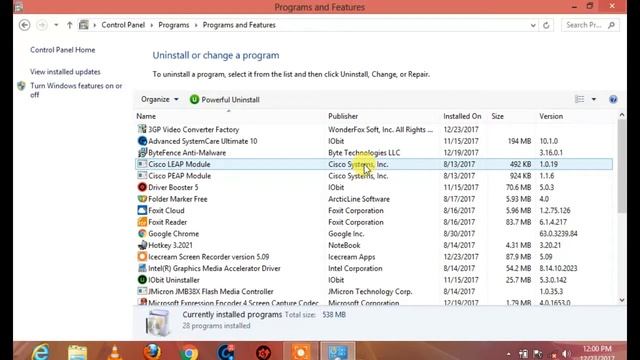The width and height of the screenshot is (640, 360).
Task: Click the Powerful Uninstall button
Action: (x=224, y=99)
